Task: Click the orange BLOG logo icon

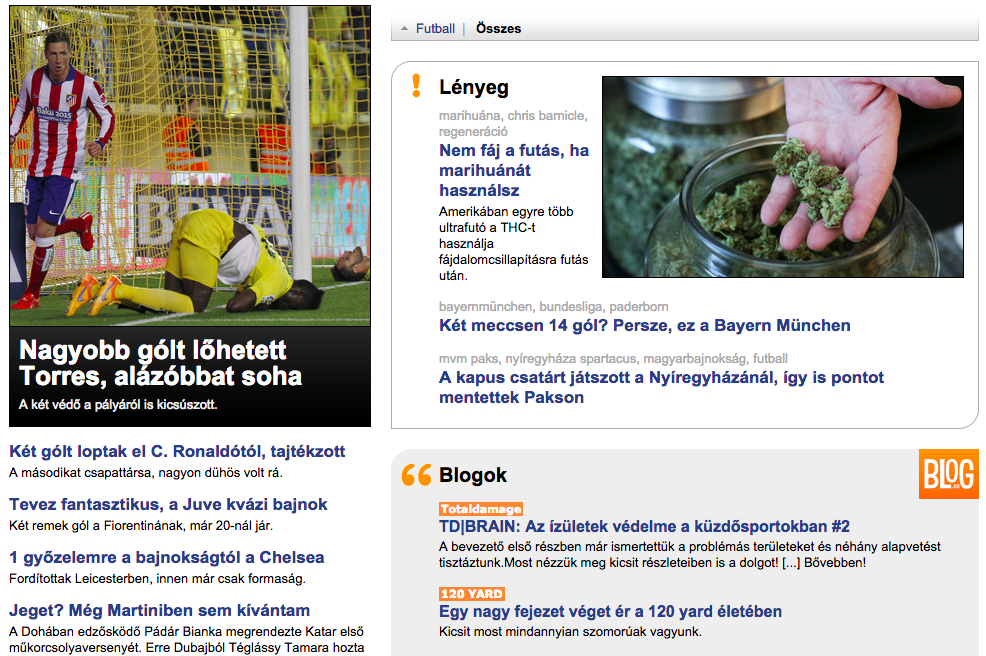Action: [948, 474]
